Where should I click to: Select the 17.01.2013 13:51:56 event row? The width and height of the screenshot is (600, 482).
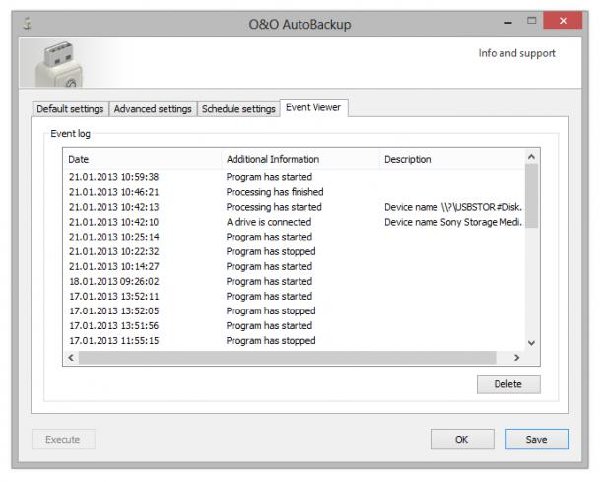(294, 326)
